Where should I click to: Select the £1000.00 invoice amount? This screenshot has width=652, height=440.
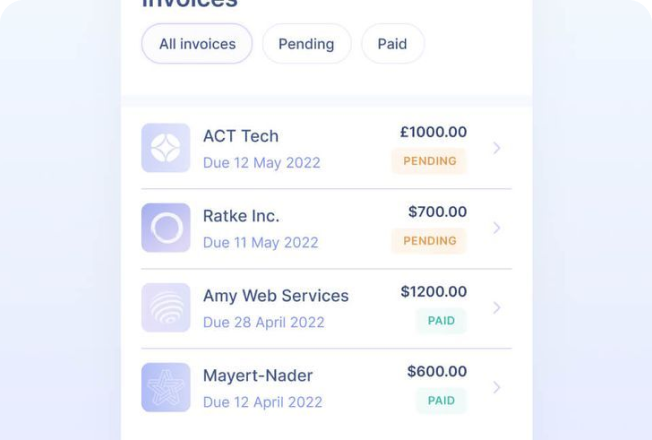[433, 132]
